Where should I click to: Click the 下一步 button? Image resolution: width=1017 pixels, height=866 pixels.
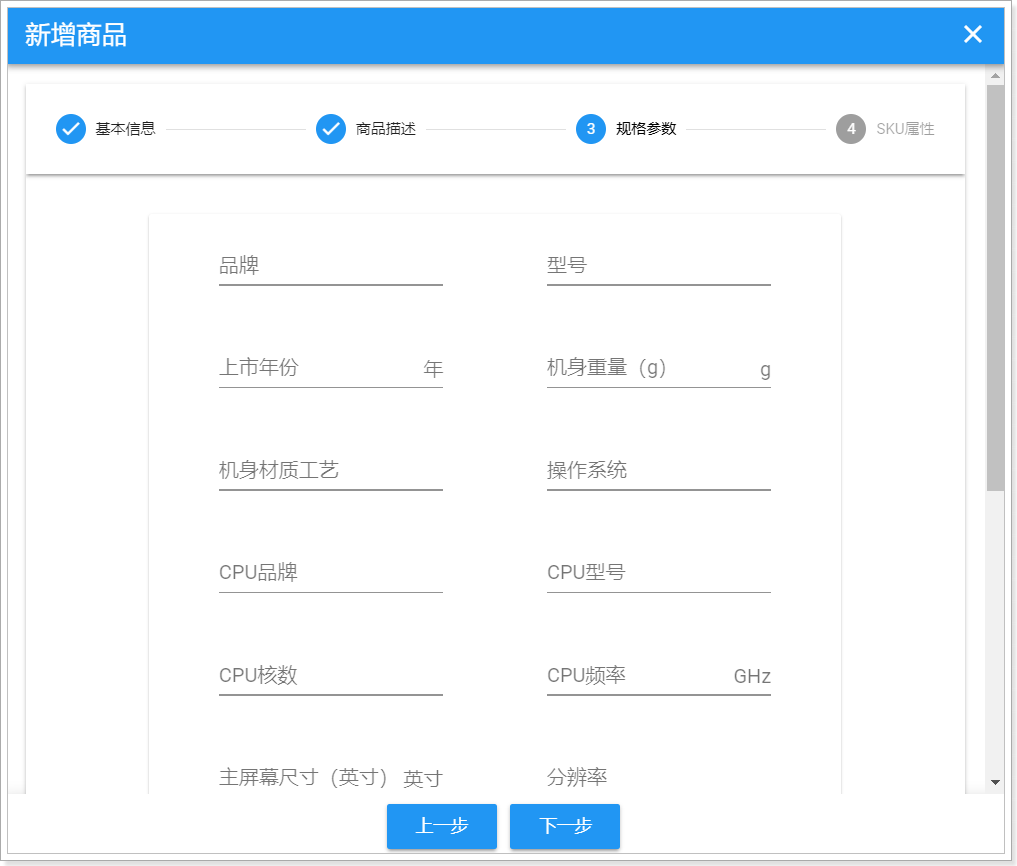(x=564, y=826)
